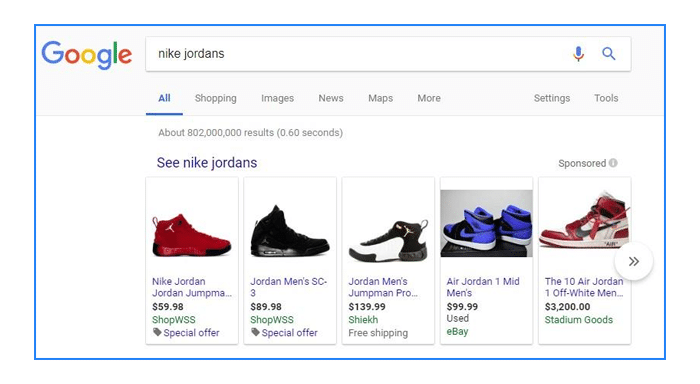Click the Sponsored info icon

pos(613,163)
